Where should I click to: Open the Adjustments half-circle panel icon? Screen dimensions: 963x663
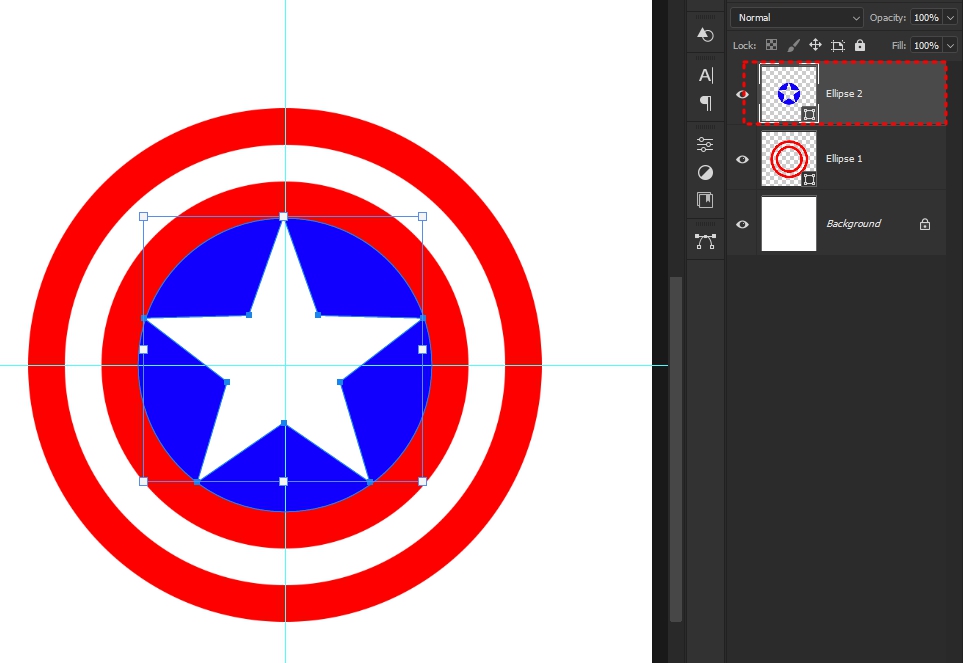(x=705, y=173)
